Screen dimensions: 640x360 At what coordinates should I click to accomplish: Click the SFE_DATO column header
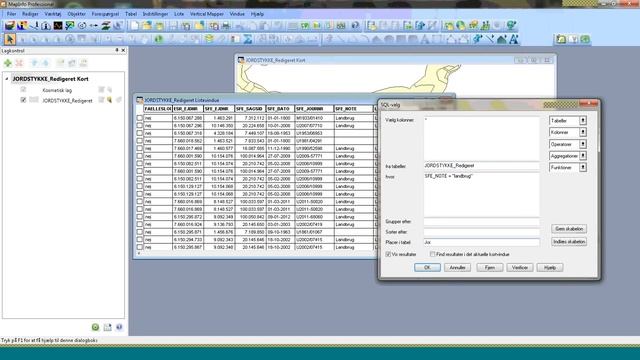coord(280,109)
